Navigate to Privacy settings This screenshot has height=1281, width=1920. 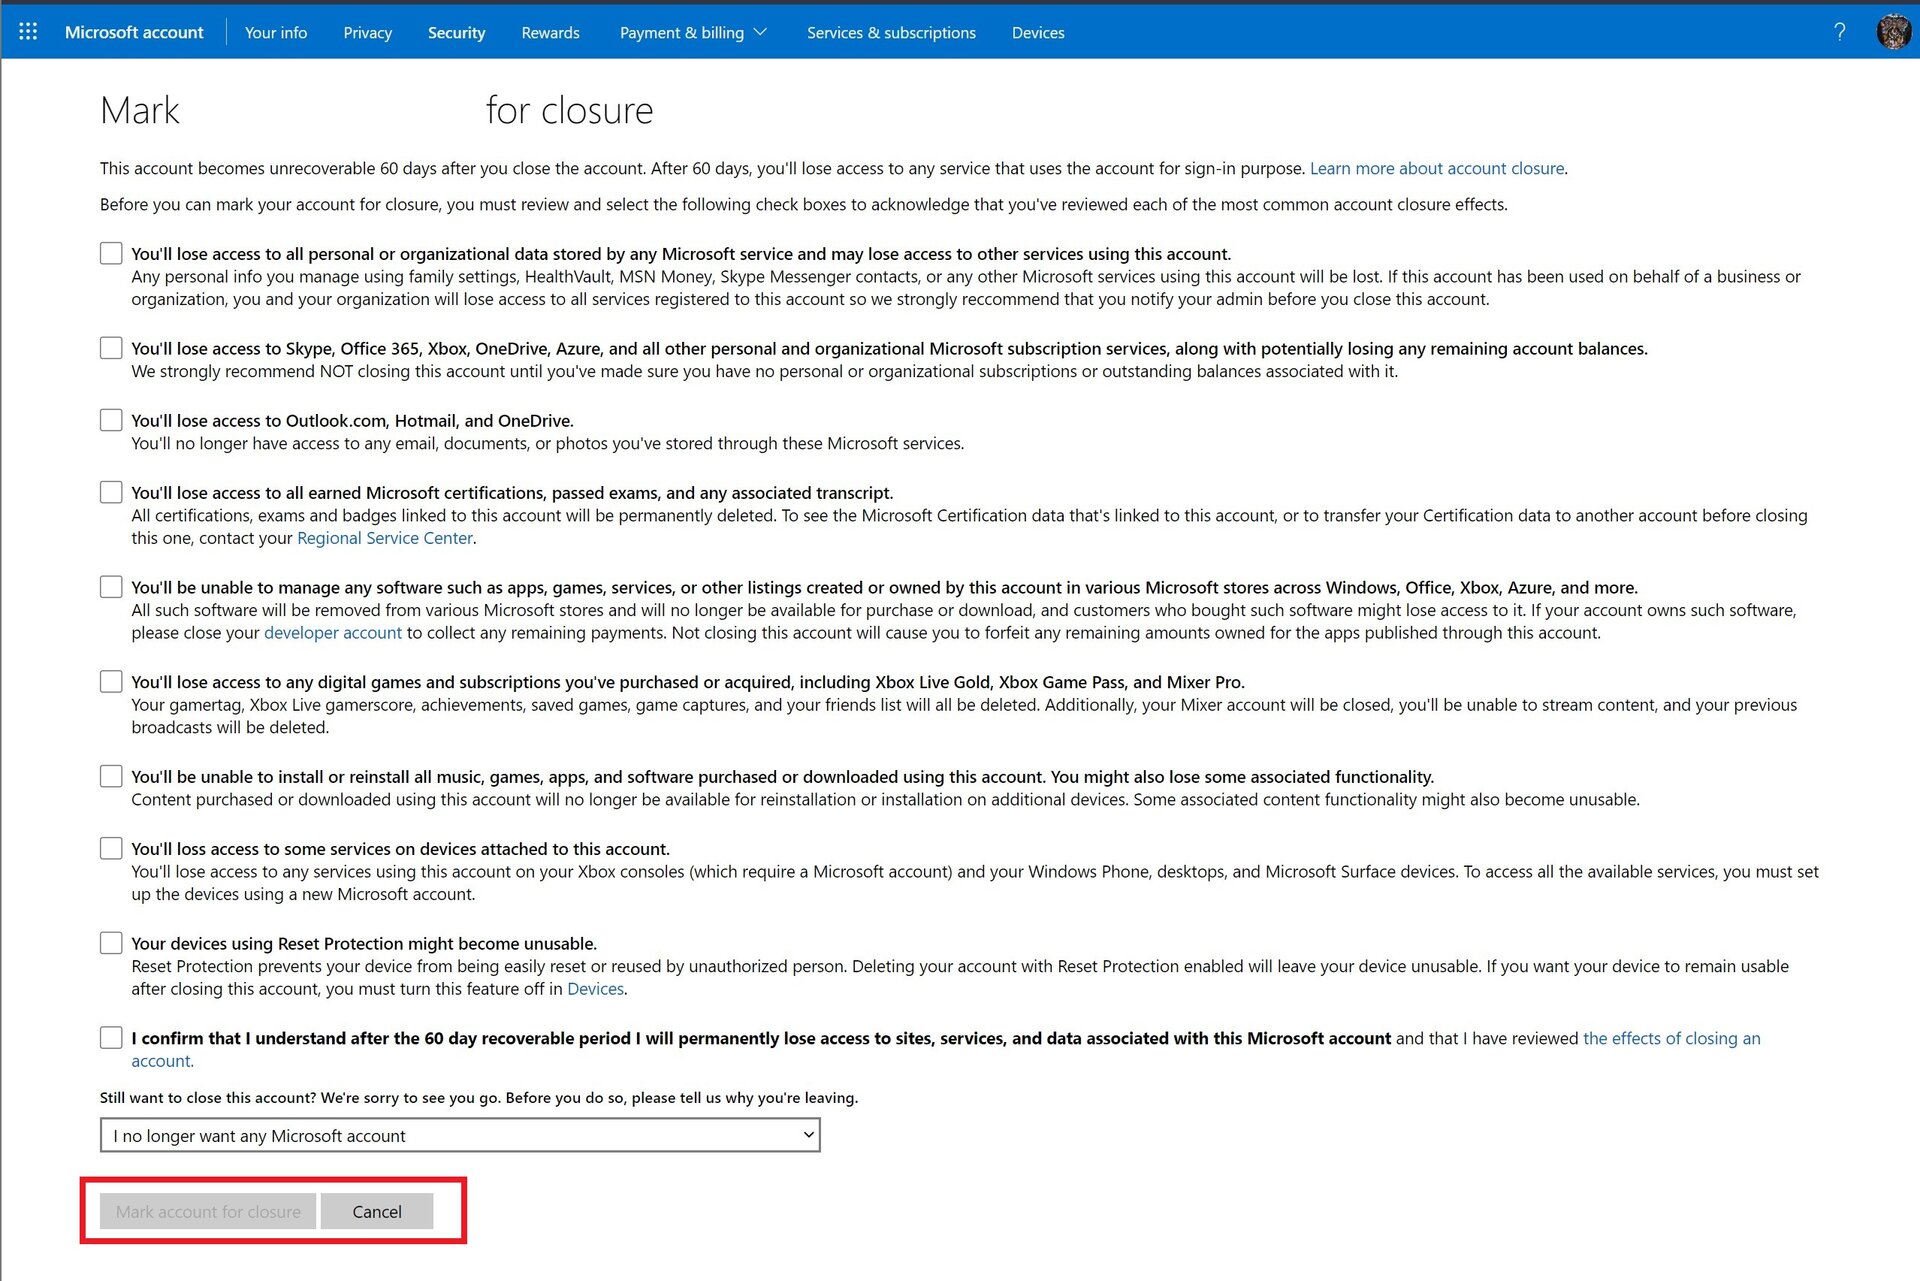(369, 33)
